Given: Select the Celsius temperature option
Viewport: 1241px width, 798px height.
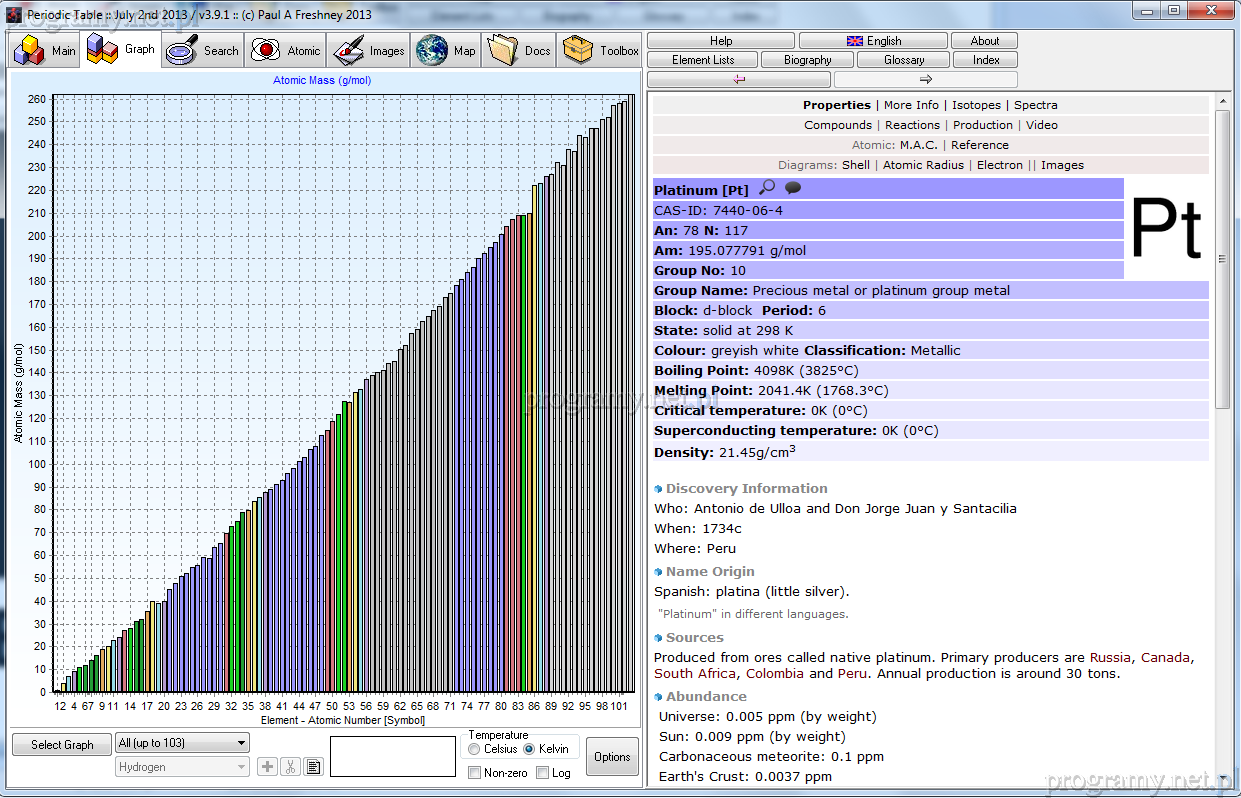Looking at the screenshot, I should point(474,749).
